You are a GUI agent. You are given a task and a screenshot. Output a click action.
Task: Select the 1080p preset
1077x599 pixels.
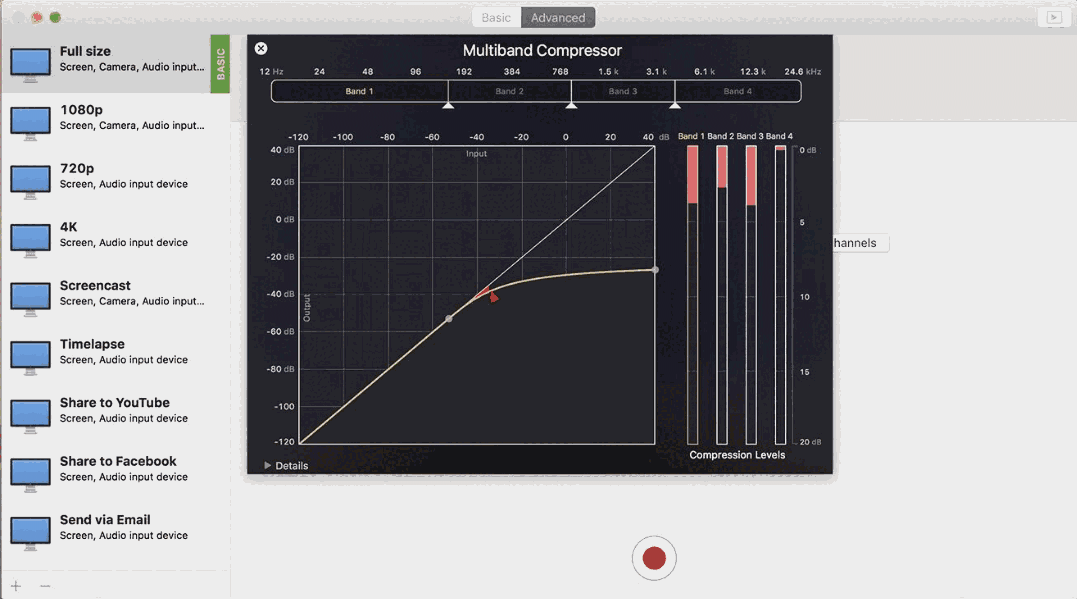pos(115,122)
